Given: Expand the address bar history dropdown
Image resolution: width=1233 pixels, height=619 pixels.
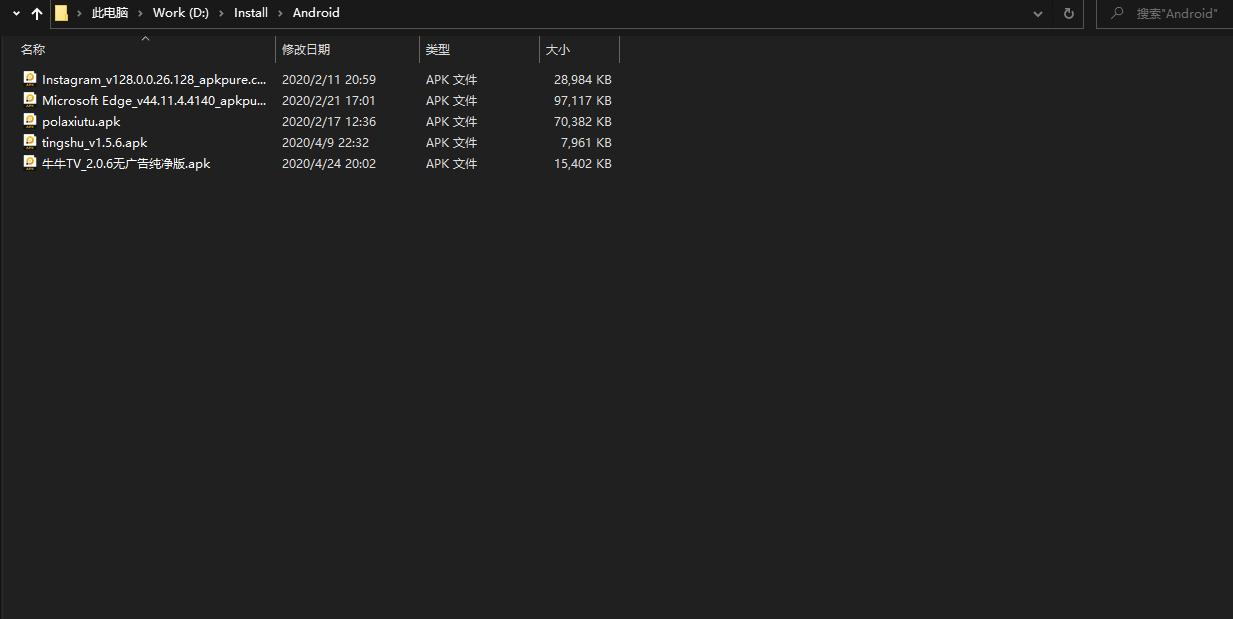Looking at the screenshot, I should point(1039,14).
